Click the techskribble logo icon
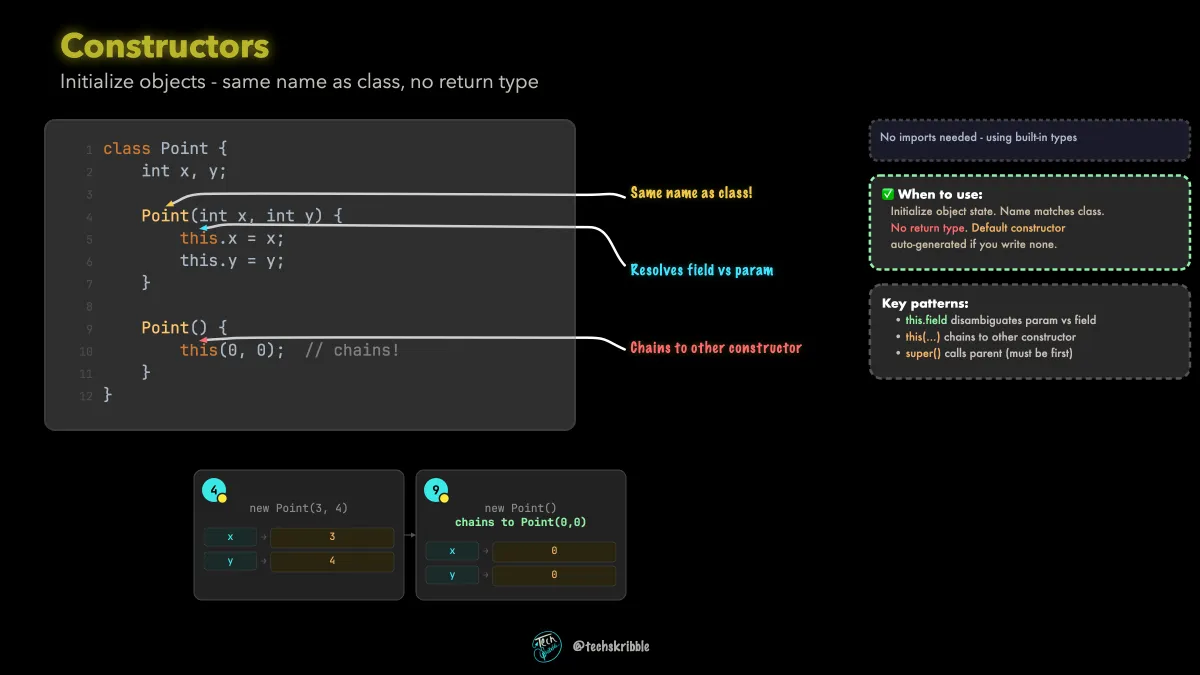This screenshot has height=675, width=1200. 547,646
